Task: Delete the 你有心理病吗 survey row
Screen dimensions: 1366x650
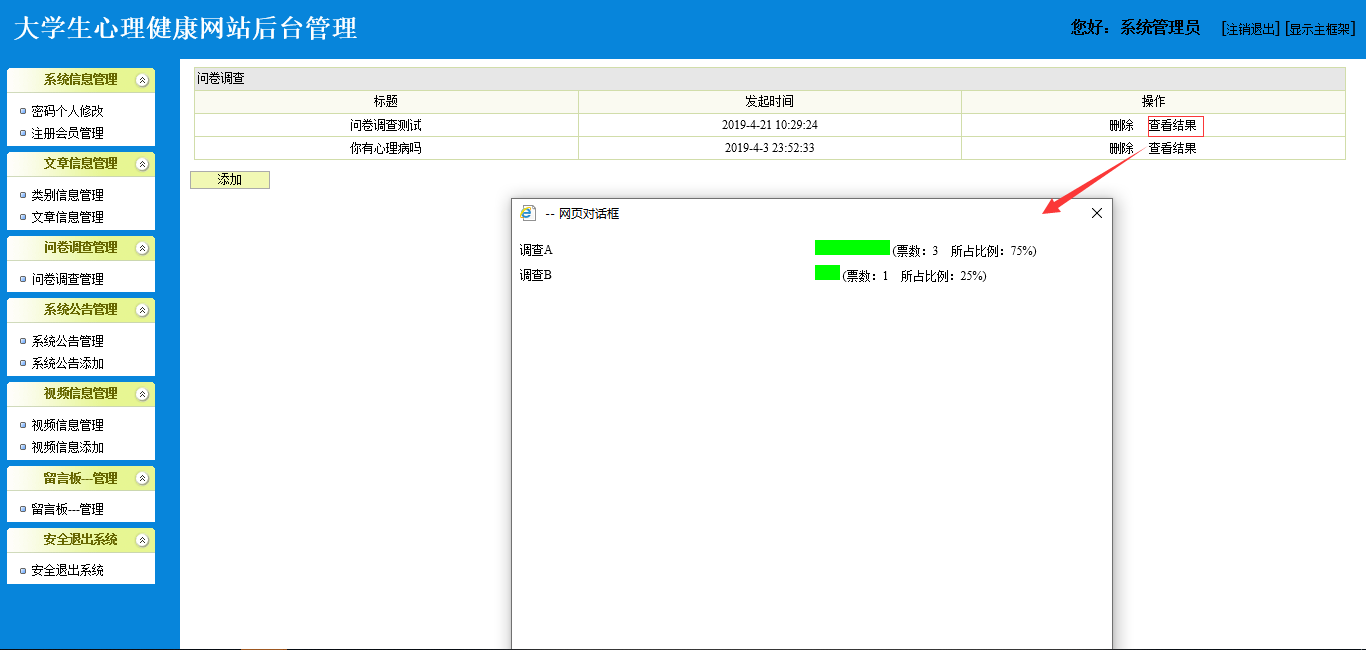Action: click(1121, 148)
